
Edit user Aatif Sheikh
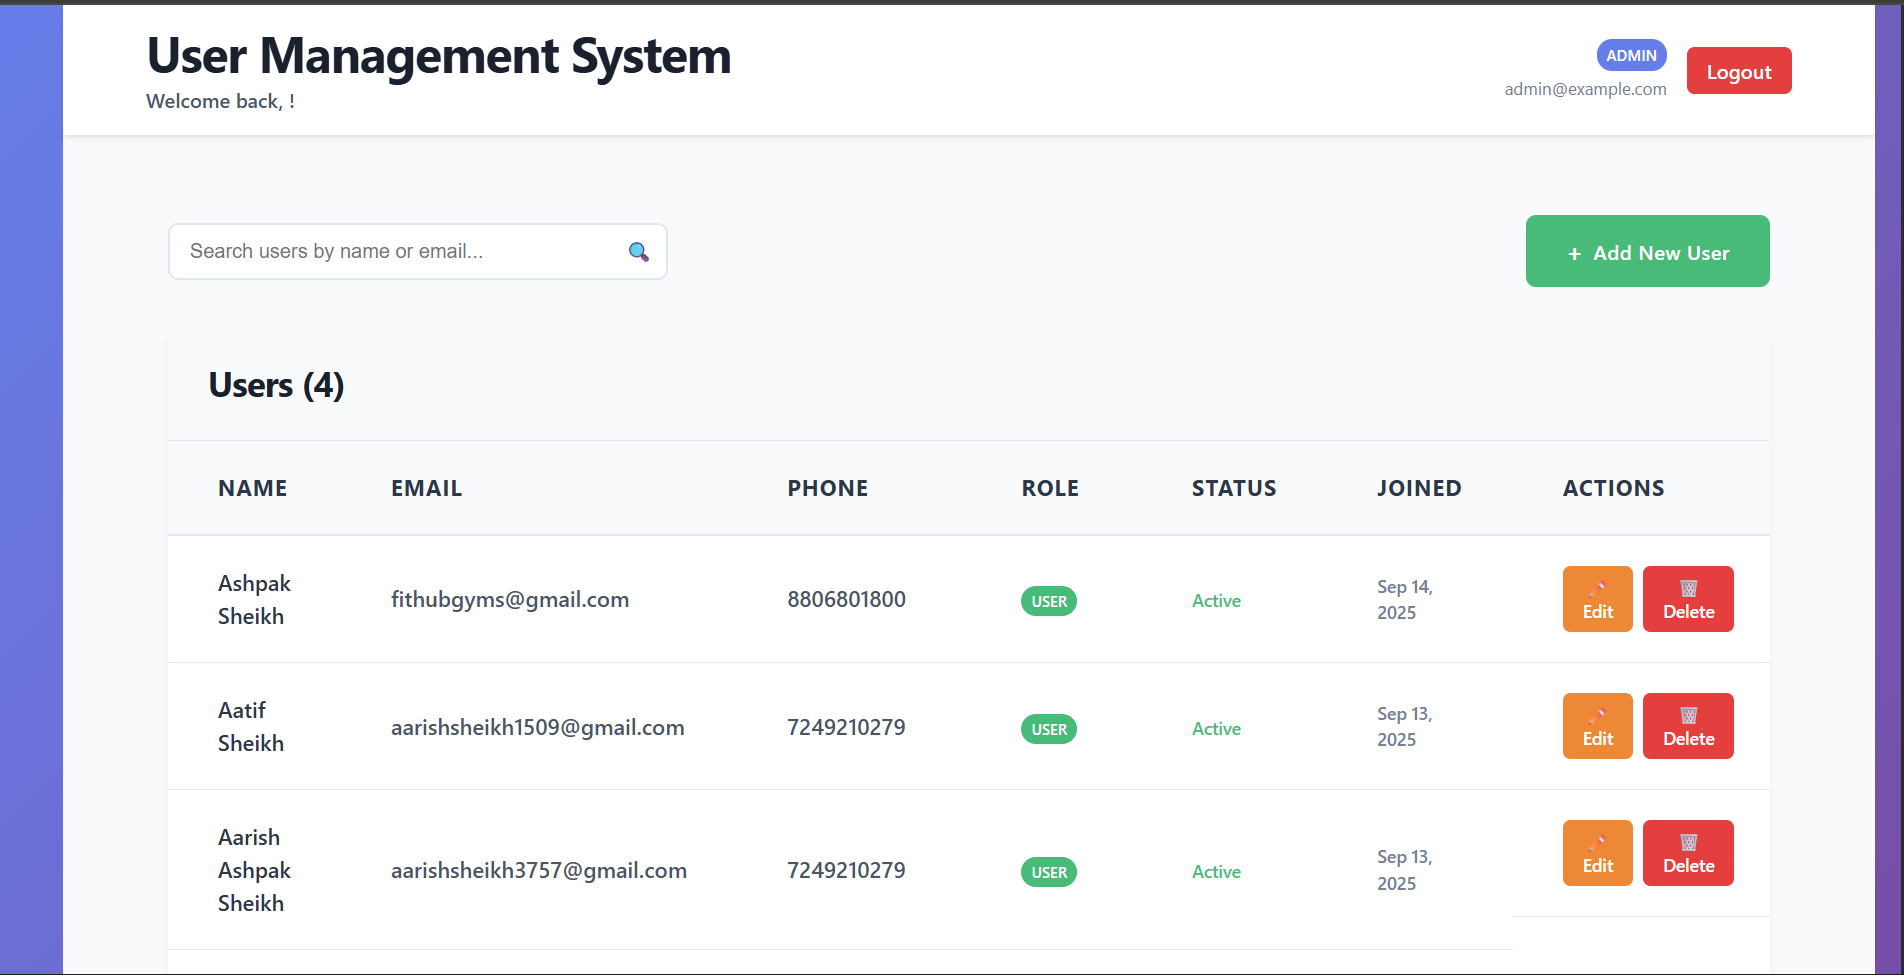pos(1597,727)
